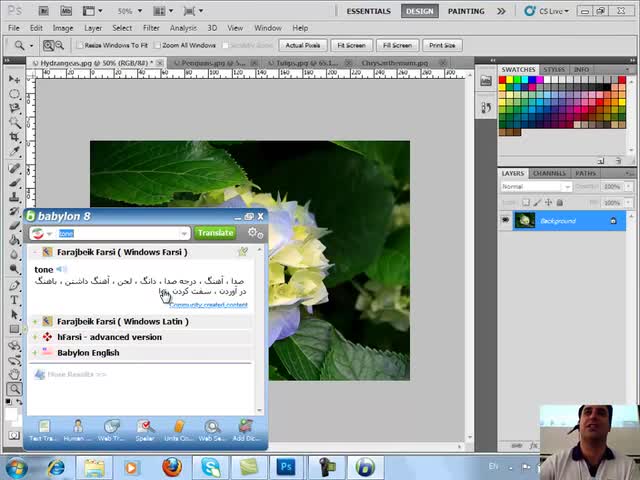
Task: Play the 'tone' pronunciation speaker icon
Action: pos(61,269)
